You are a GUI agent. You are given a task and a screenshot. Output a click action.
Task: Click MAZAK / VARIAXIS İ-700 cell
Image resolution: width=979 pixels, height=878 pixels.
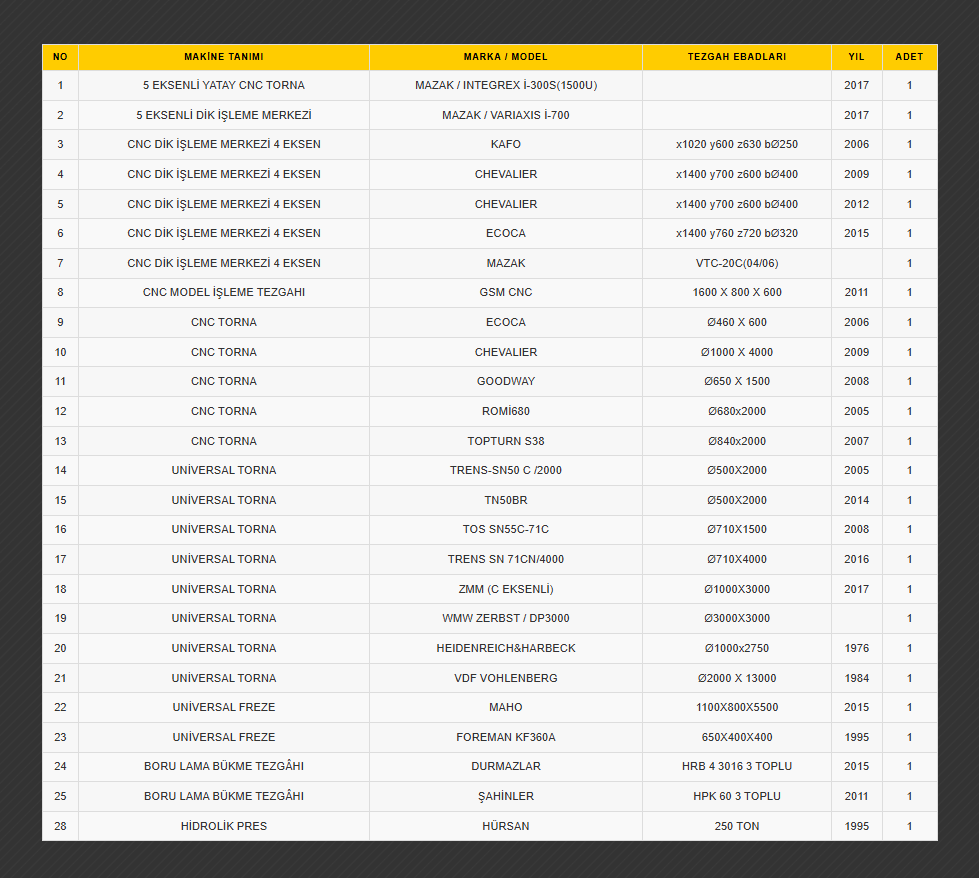(x=506, y=116)
